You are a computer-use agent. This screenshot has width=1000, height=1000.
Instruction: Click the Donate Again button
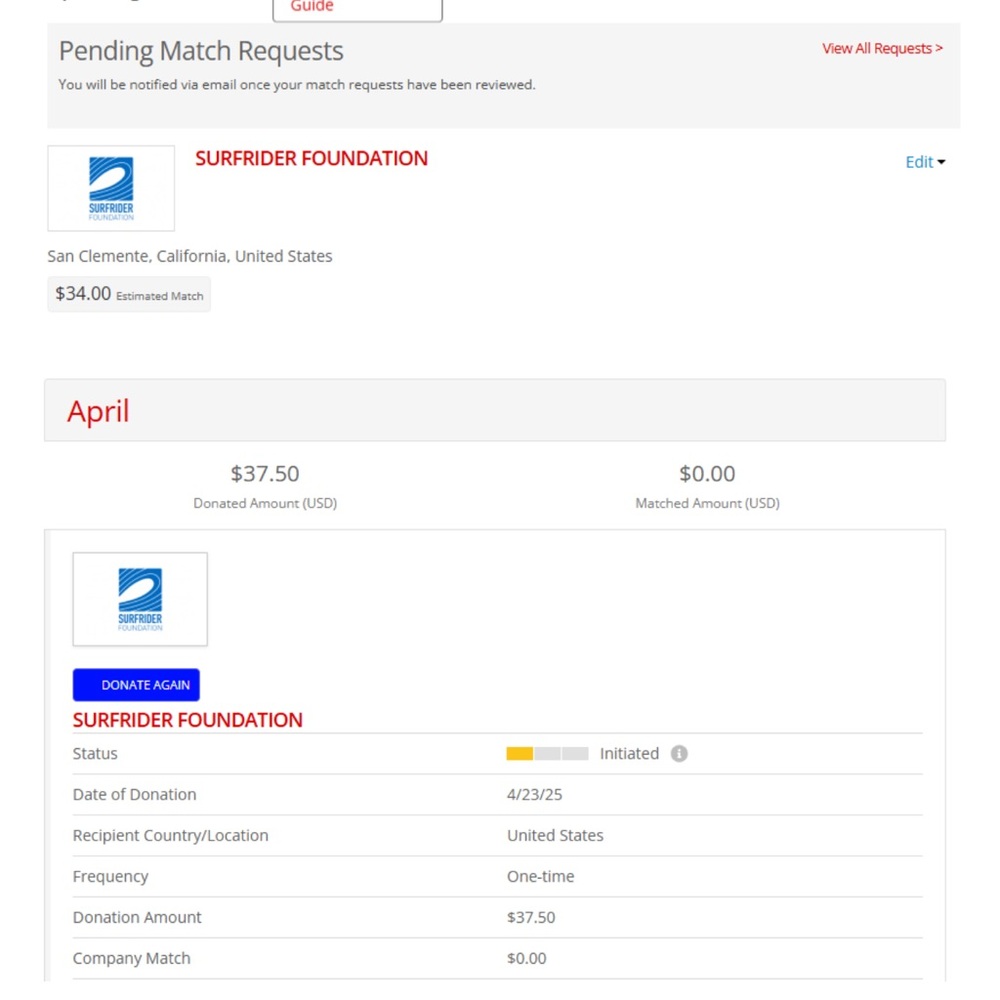tap(136, 684)
